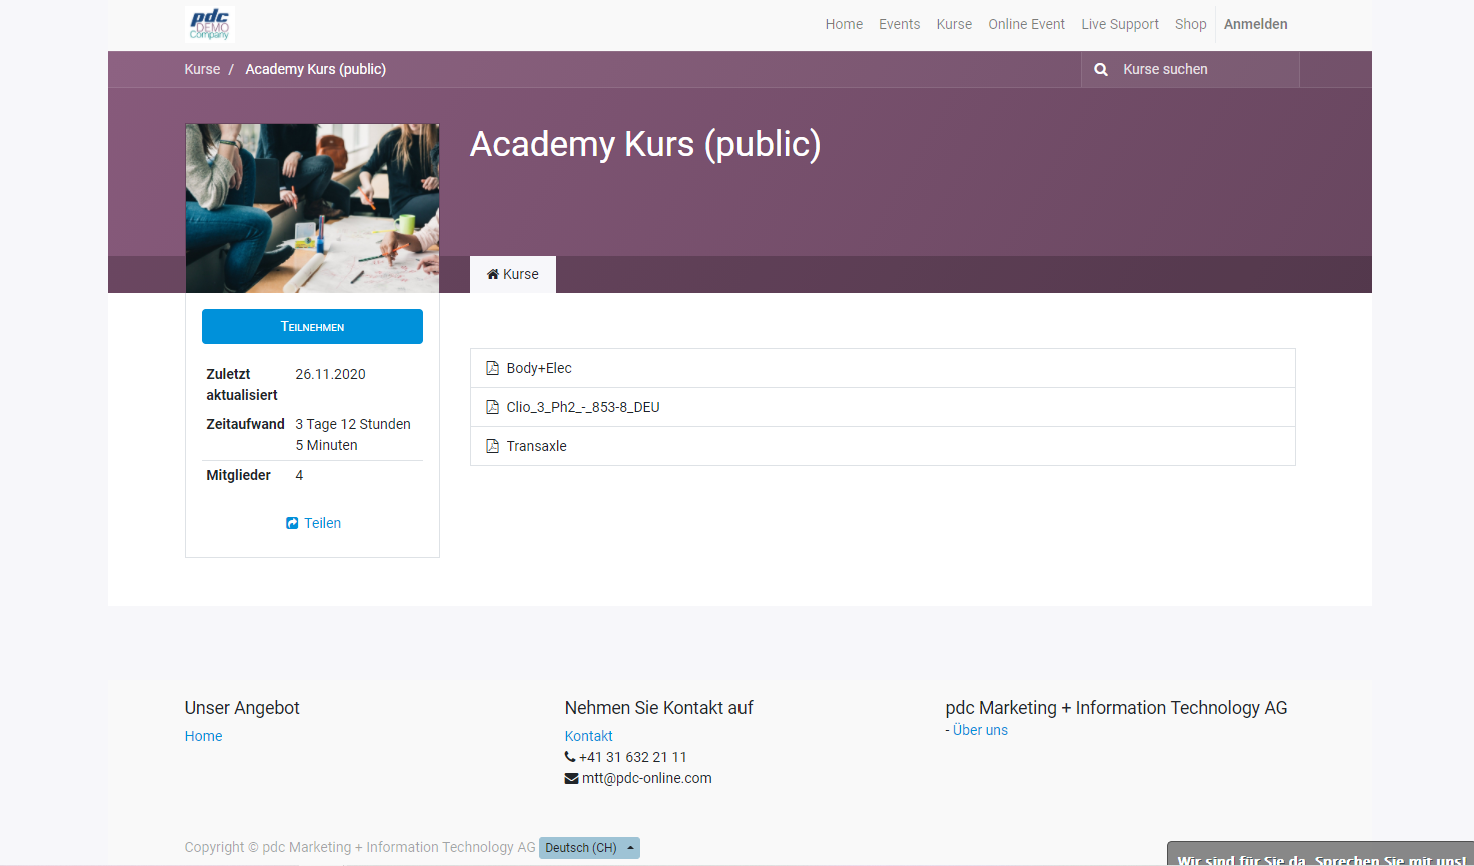1474x866 pixels.
Task: Open the Über uns footer link
Action: click(x=980, y=730)
